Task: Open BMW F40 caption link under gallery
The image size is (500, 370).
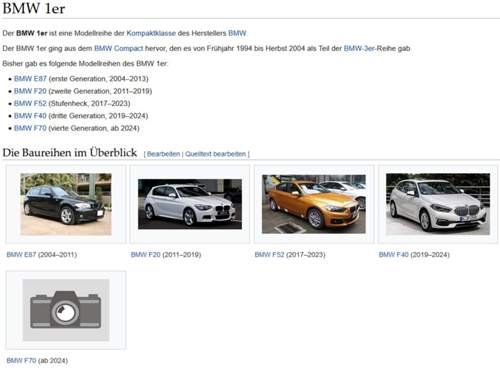Action: 394,255
